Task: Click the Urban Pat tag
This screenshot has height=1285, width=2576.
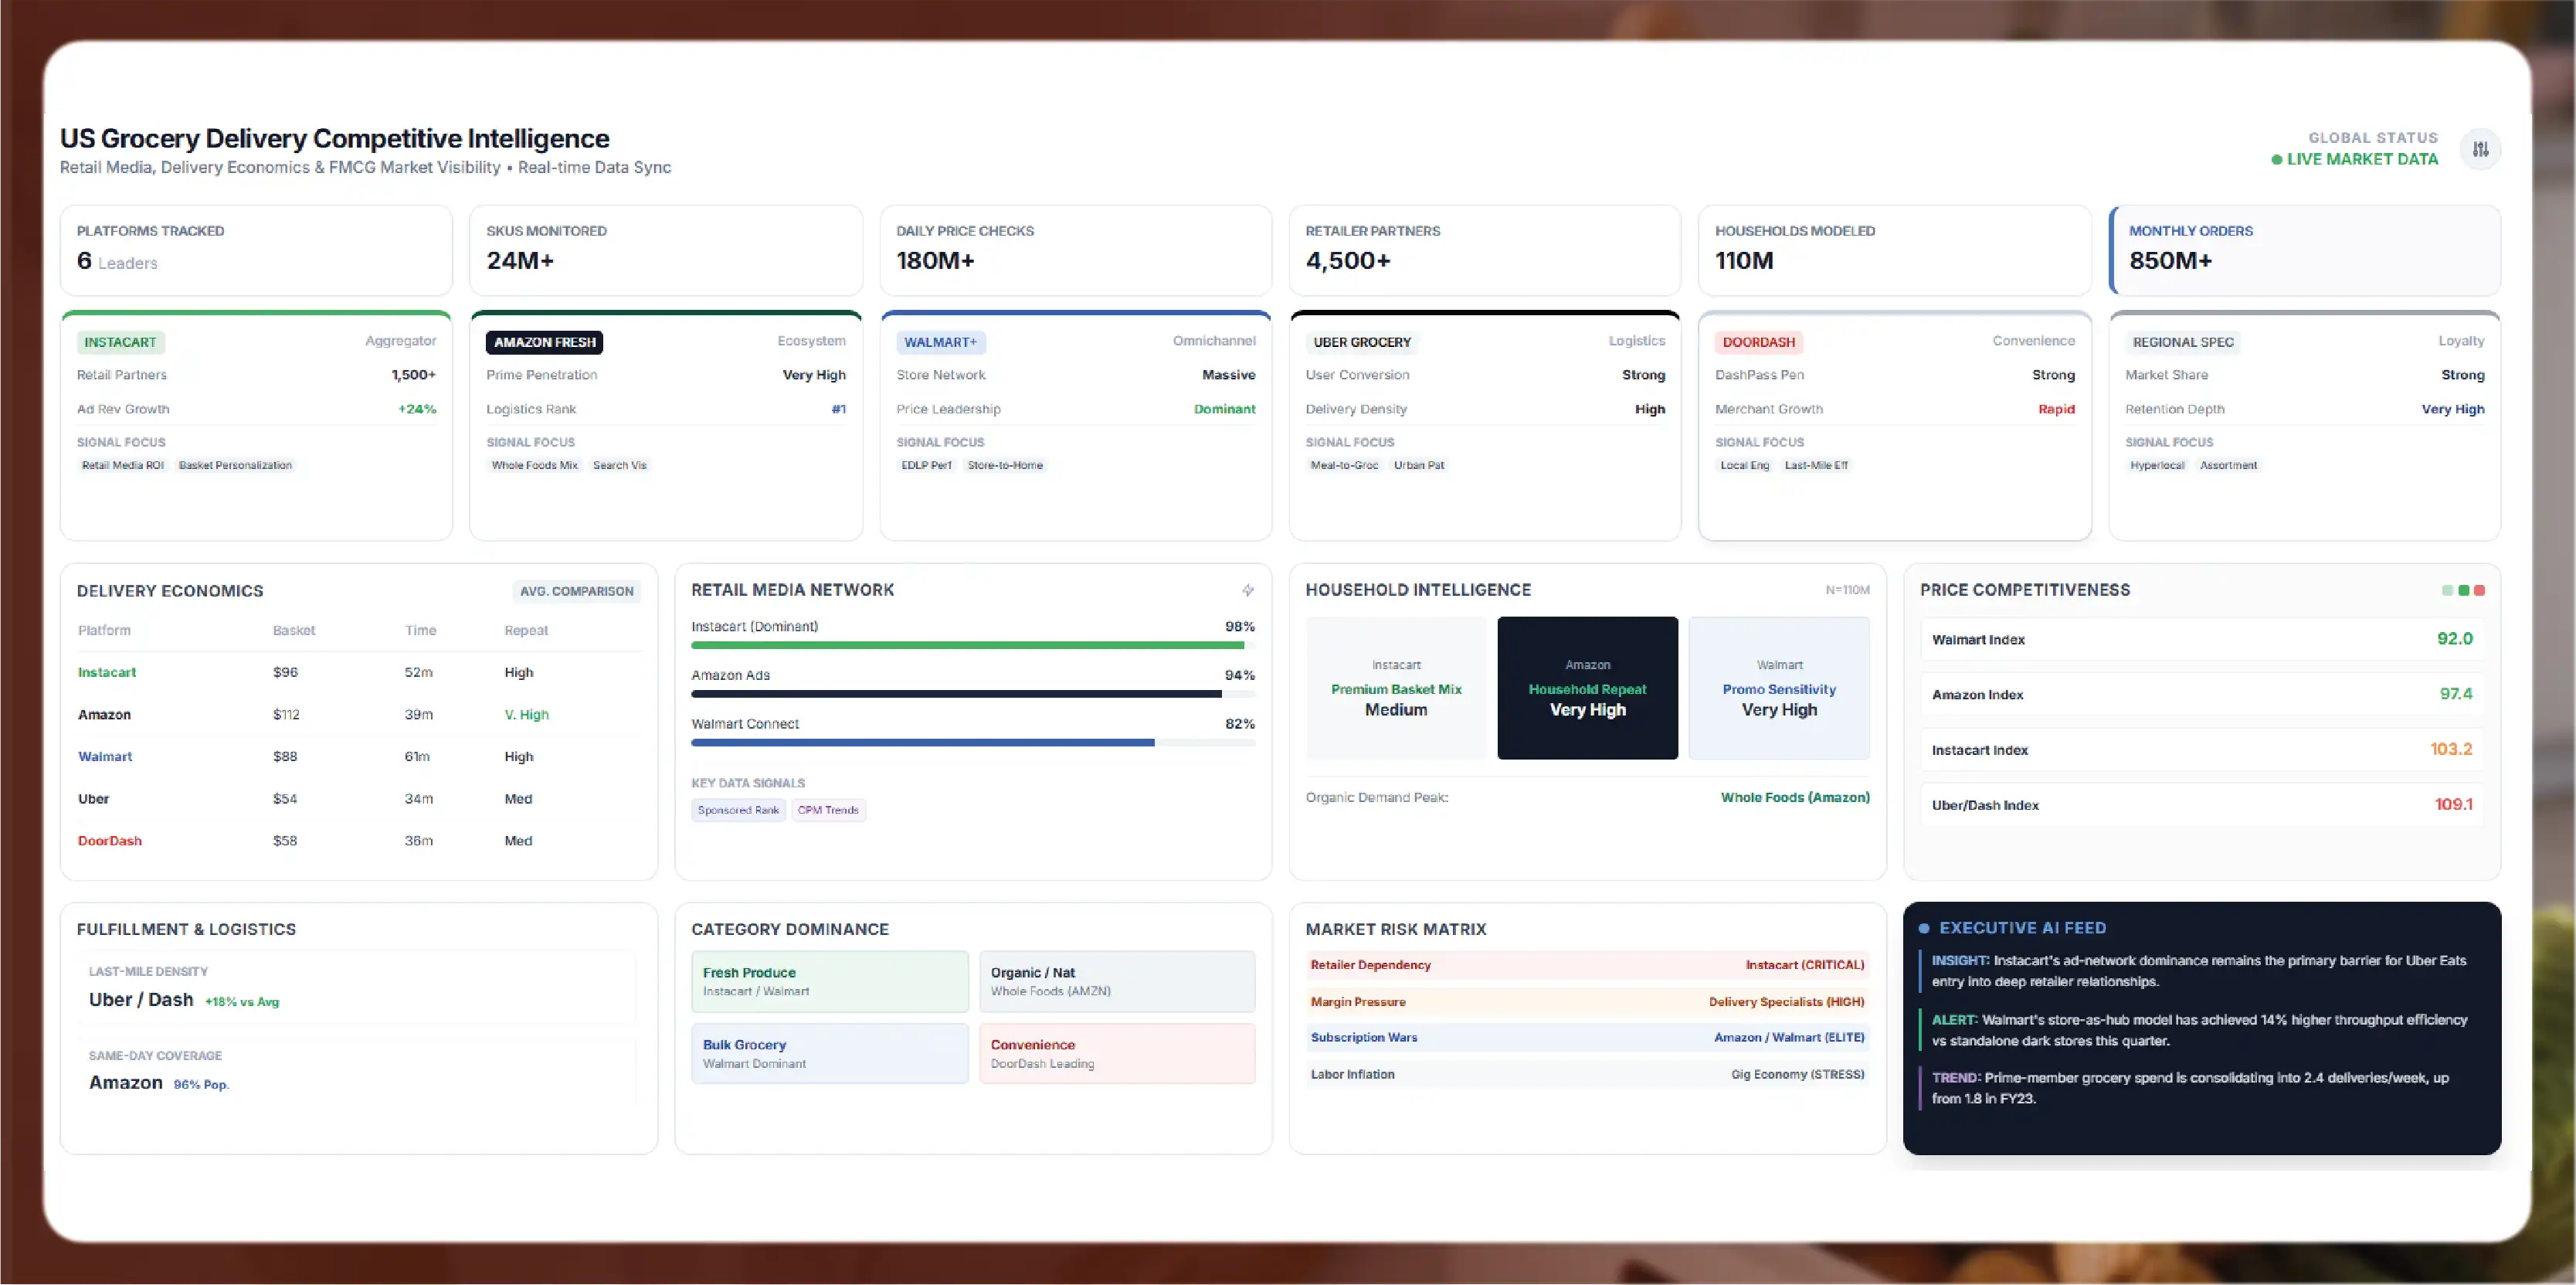Action: tap(1419, 465)
